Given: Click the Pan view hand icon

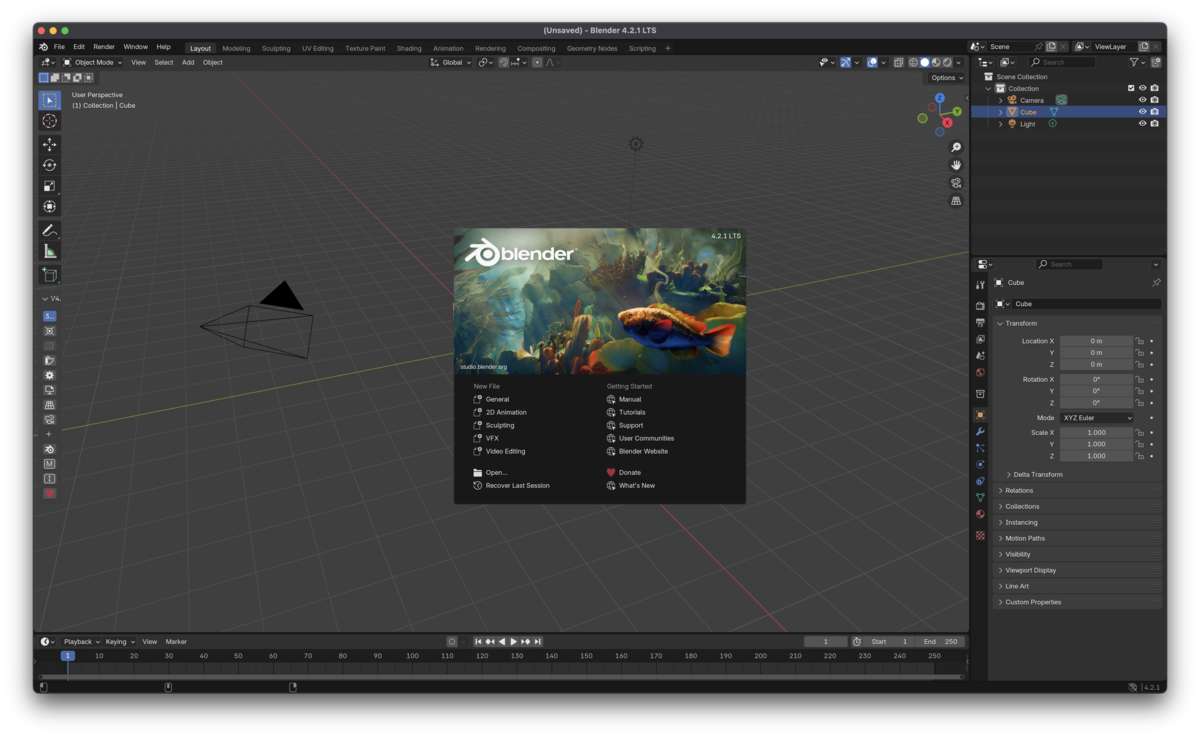Looking at the screenshot, I should pyautogui.click(x=956, y=165).
